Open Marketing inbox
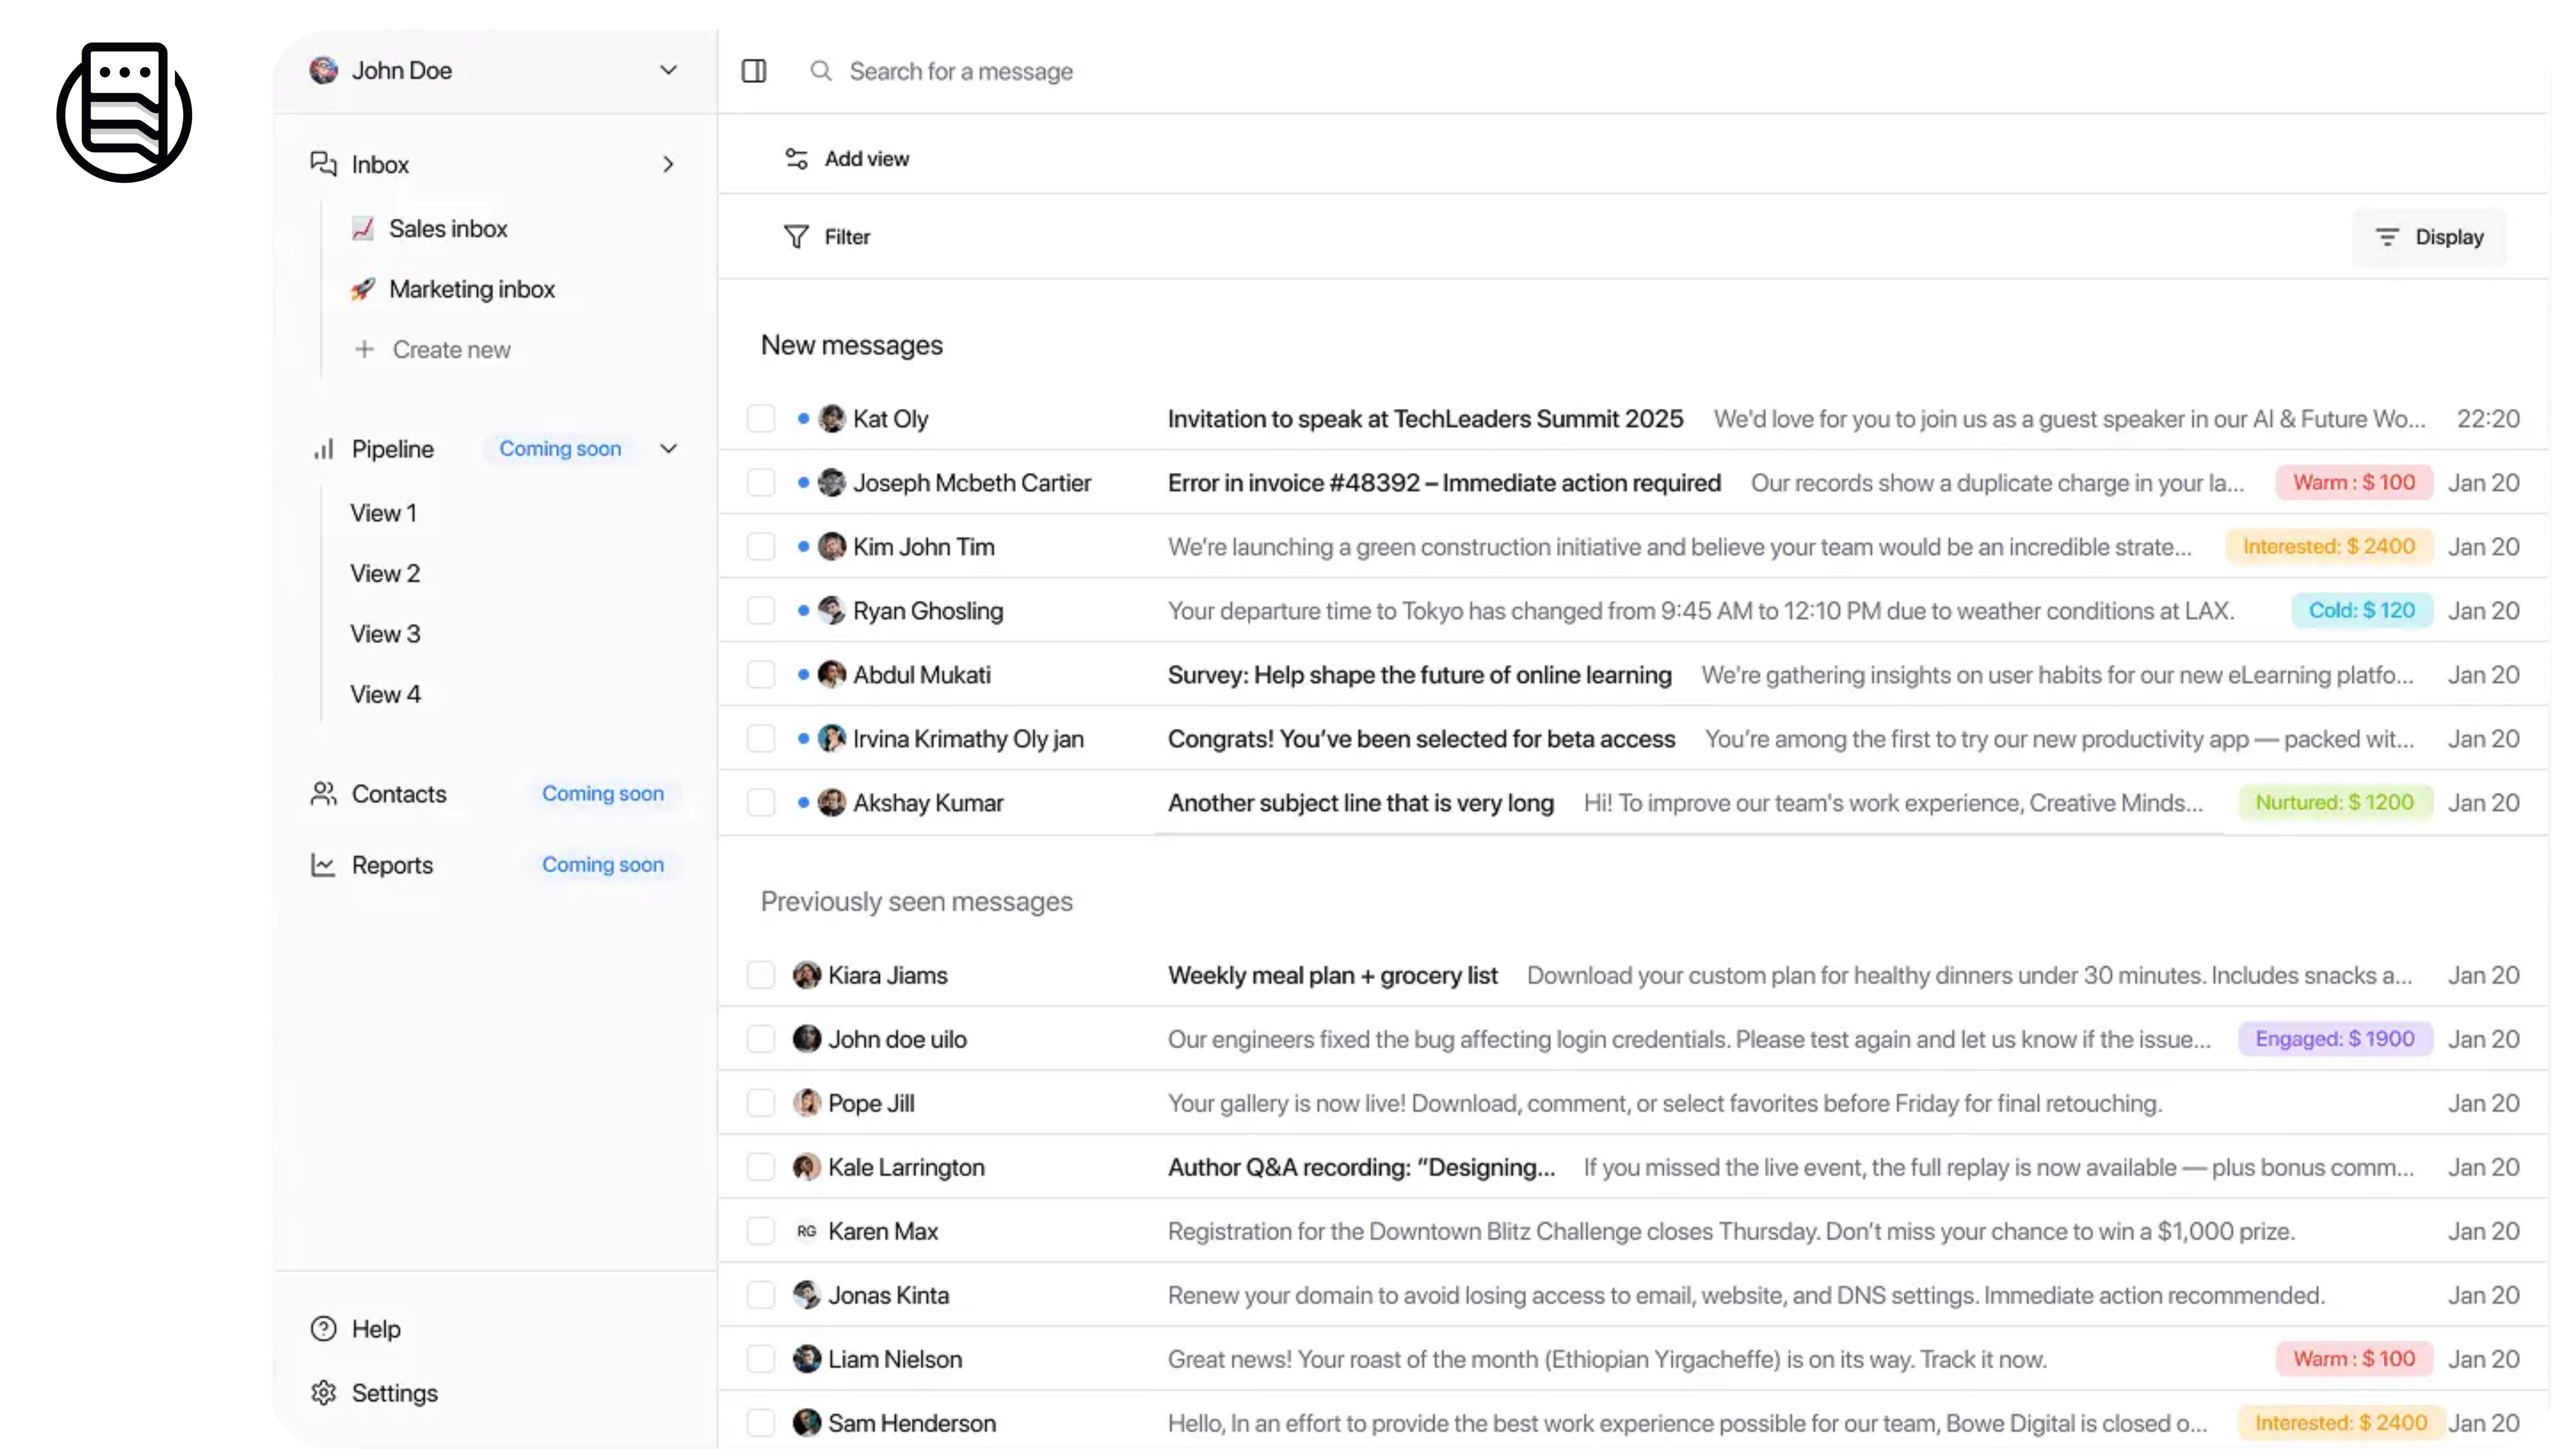 pos(453,289)
